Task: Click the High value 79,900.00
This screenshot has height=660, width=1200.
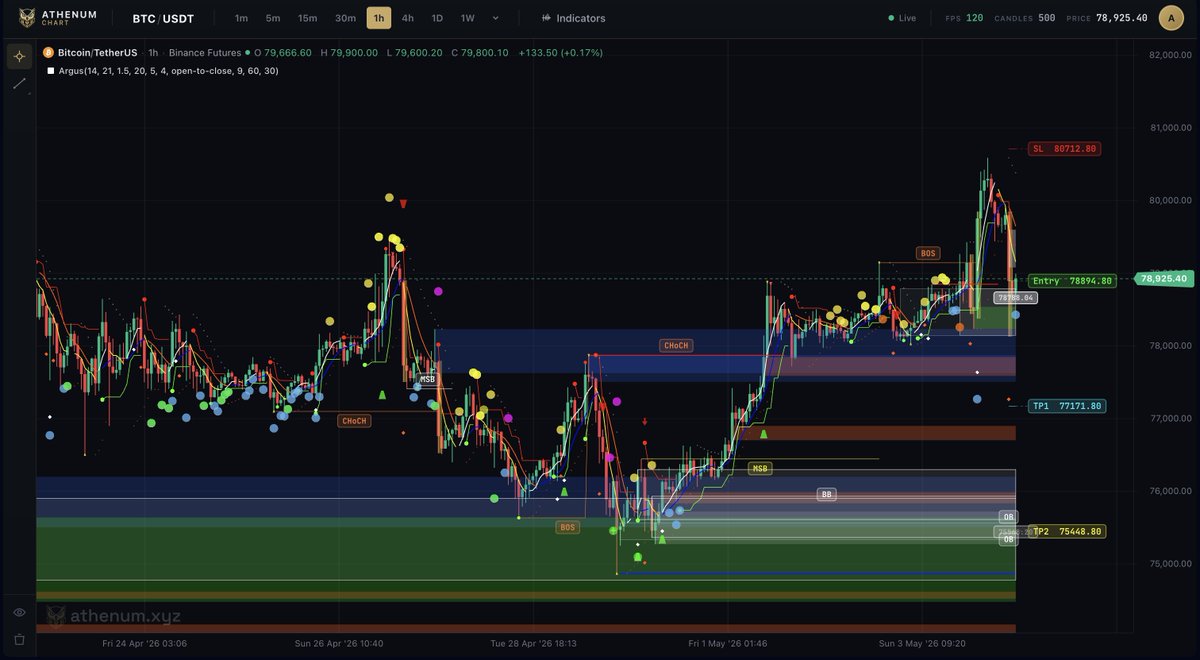Action: coord(354,52)
